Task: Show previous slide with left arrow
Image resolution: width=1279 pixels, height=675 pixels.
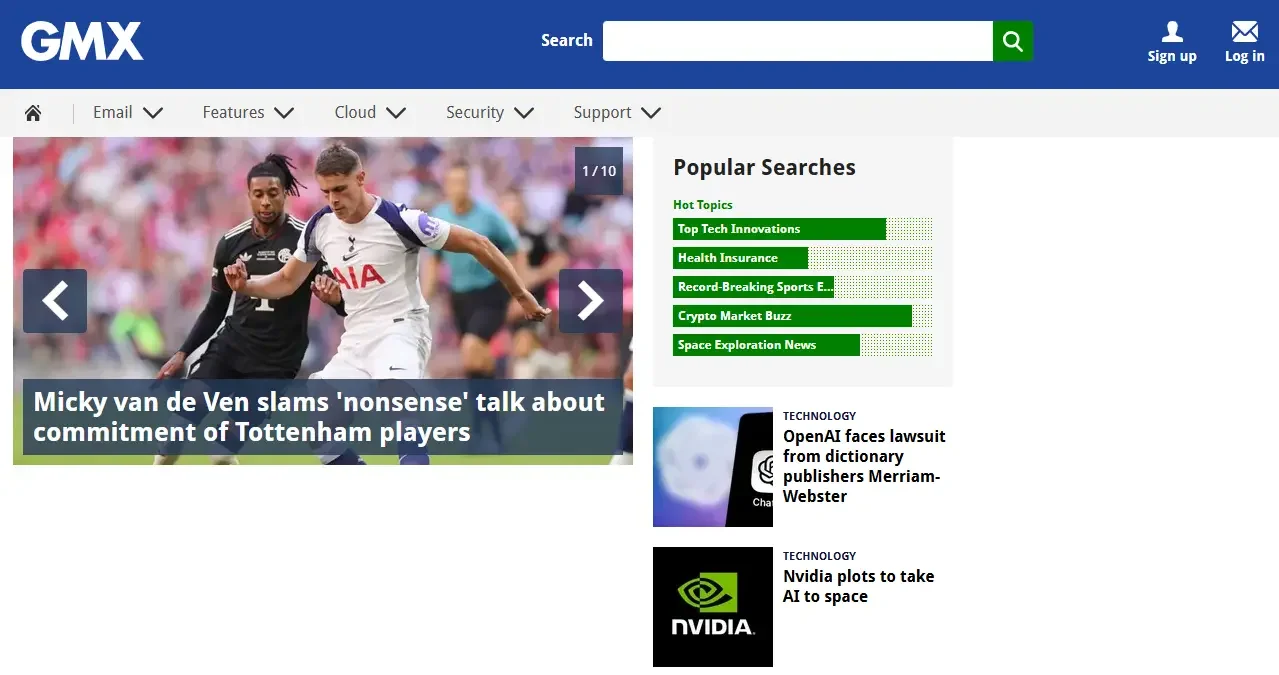Action: tap(55, 301)
